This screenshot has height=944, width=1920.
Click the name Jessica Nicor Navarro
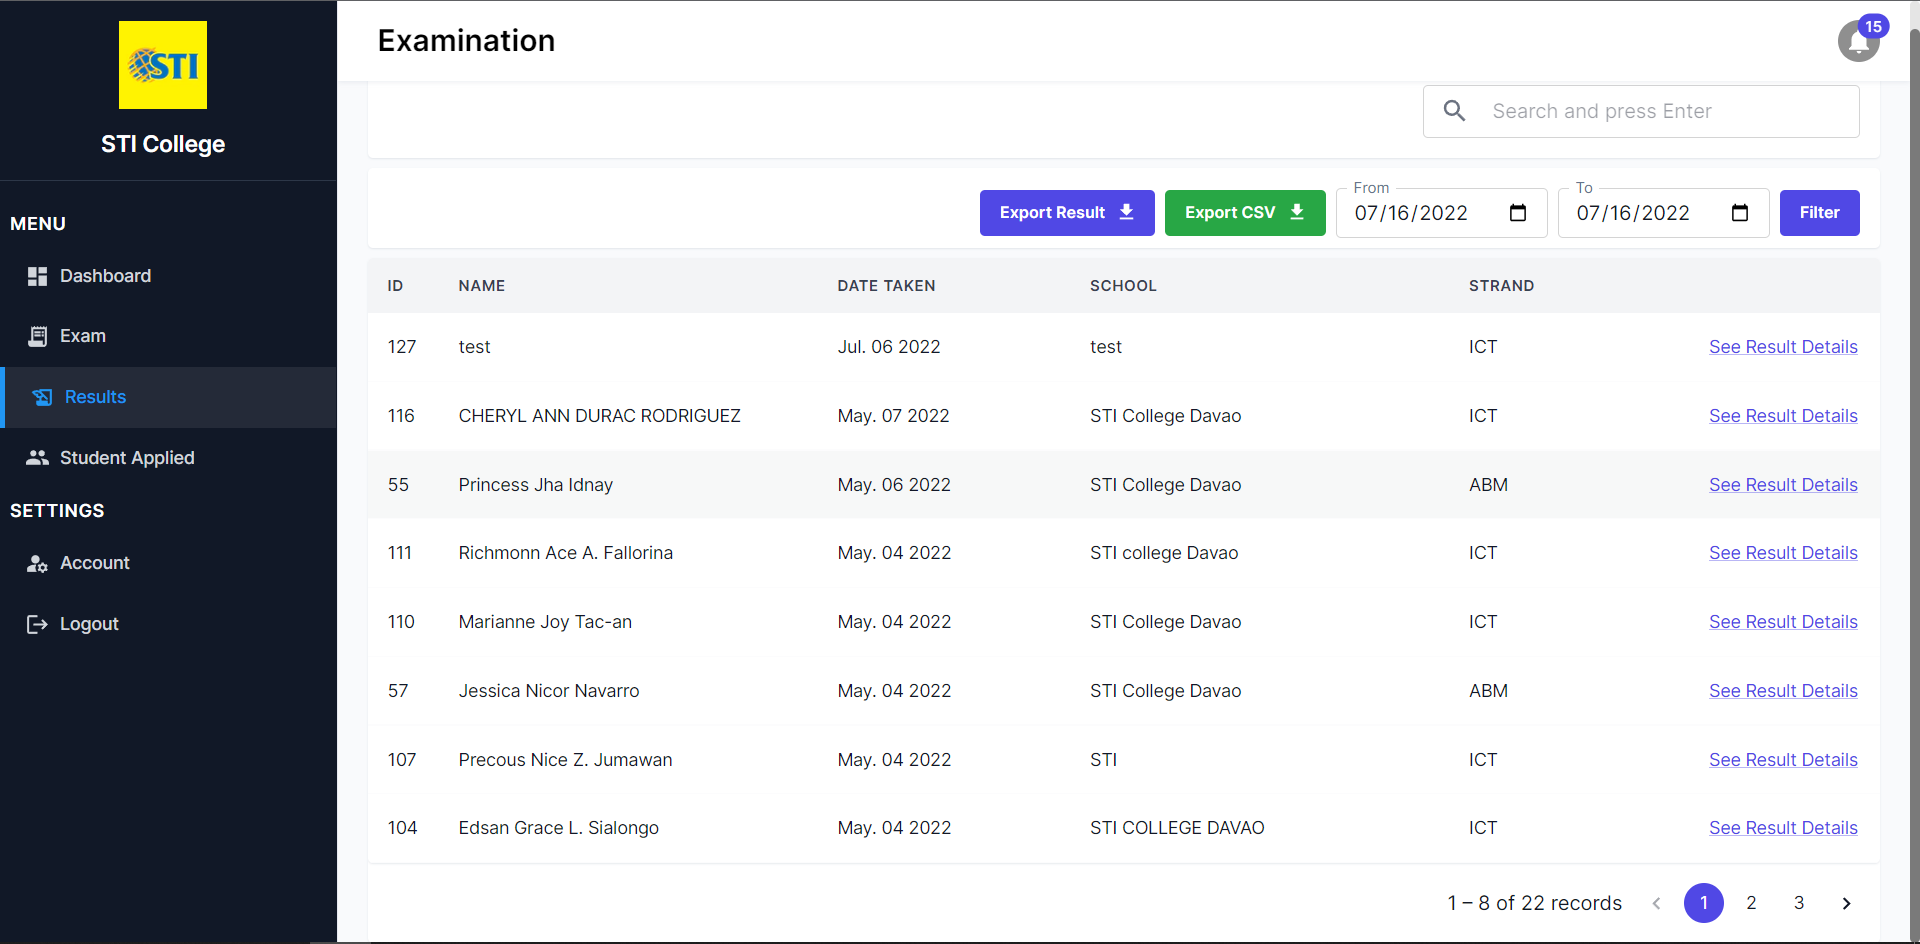tap(549, 691)
